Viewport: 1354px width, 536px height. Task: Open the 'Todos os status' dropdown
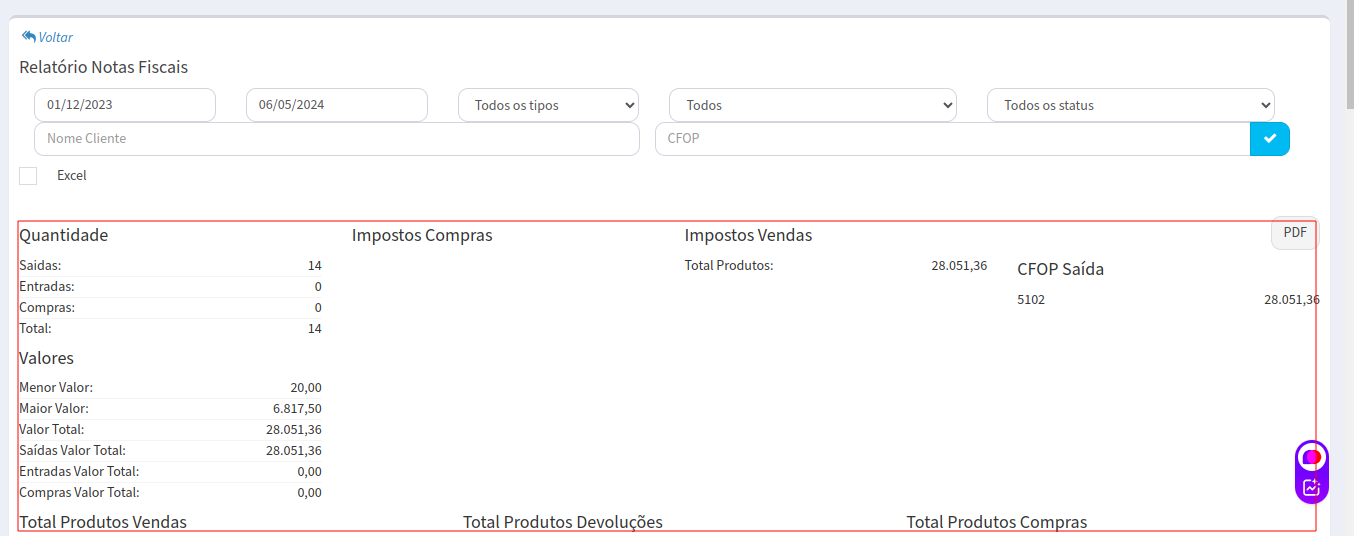coord(1130,105)
